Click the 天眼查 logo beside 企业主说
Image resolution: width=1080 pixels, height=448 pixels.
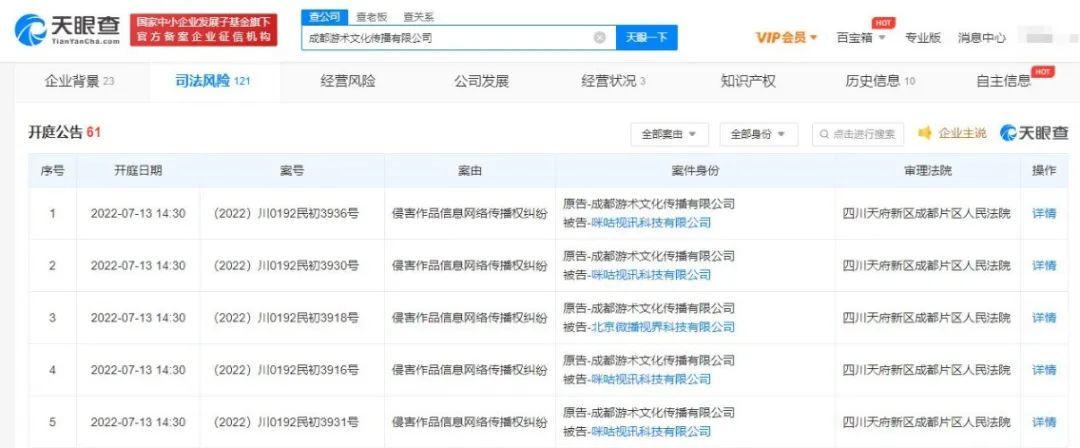[x=1034, y=133]
